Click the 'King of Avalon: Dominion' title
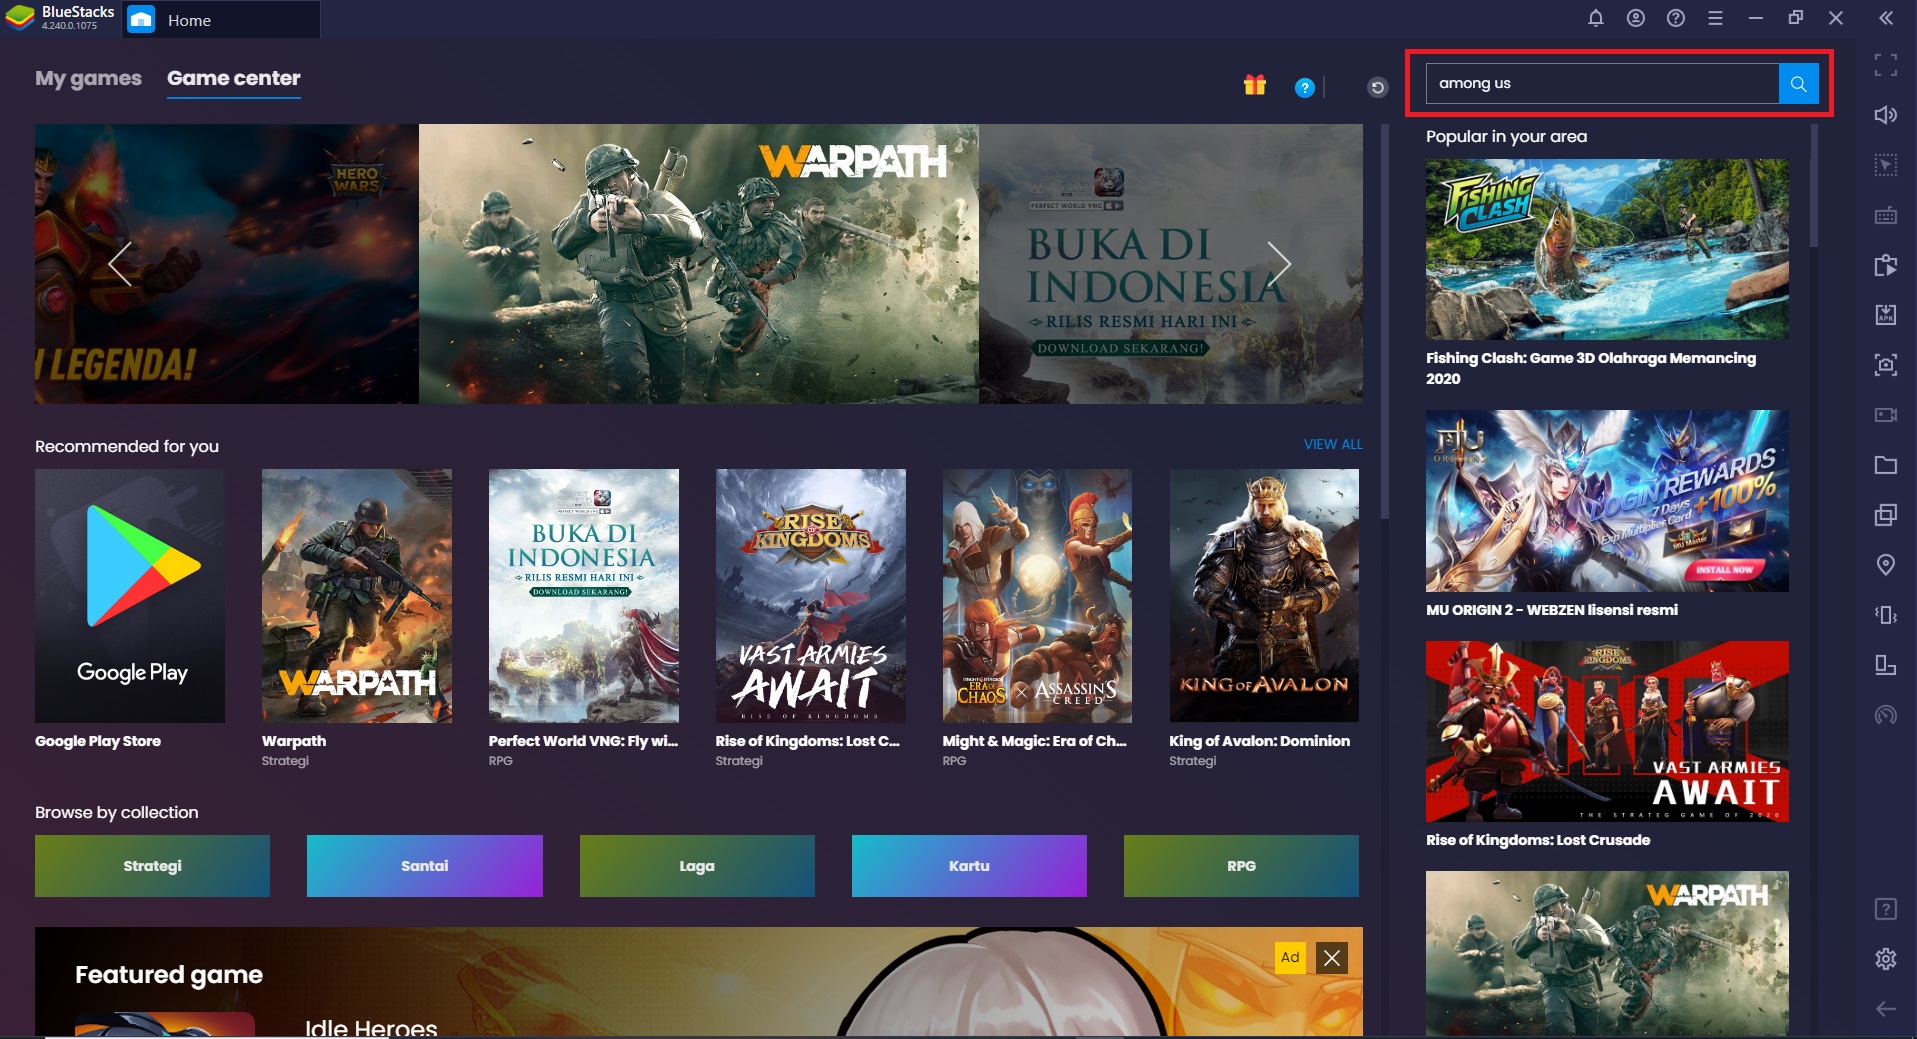 [x=1259, y=741]
